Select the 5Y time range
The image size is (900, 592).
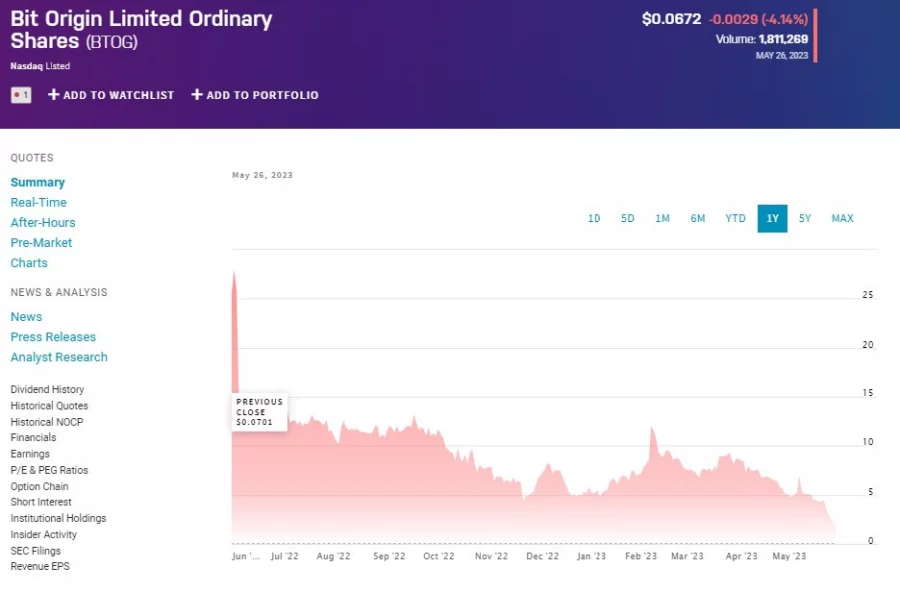806,218
